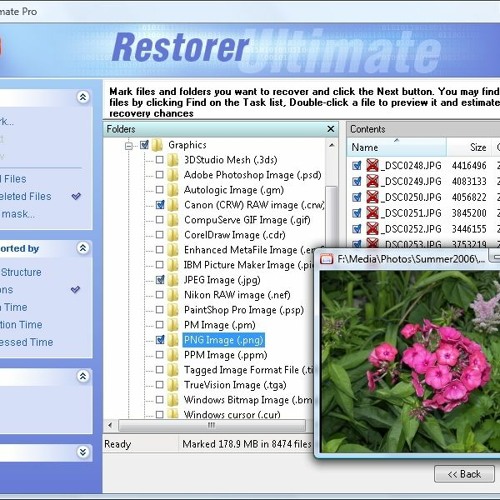The image size is (500, 500).
Task: Select the CompuServe GIF Image (.gif) item
Action: coord(247,220)
